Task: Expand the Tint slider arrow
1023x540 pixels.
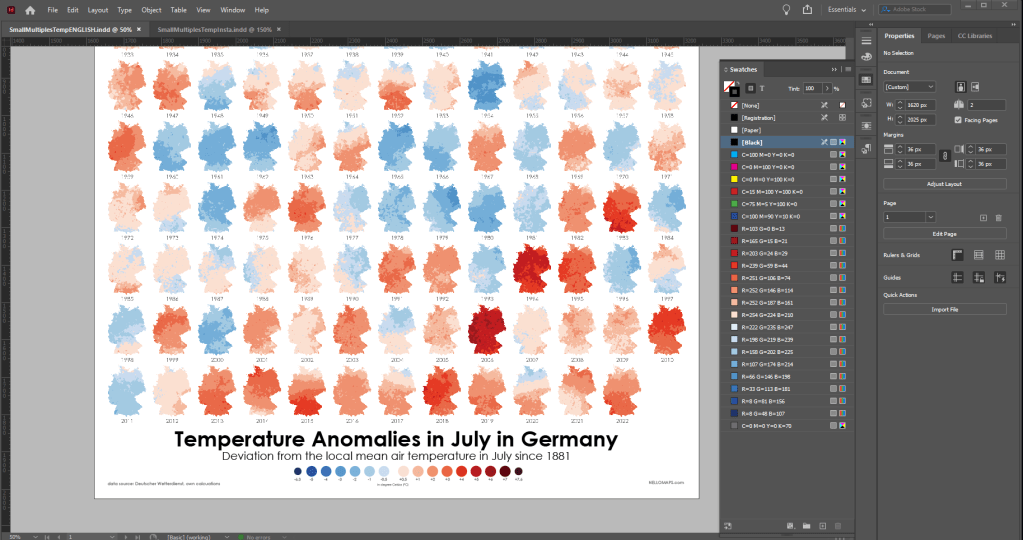Action: pyautogui.click(x=827, y=88)
